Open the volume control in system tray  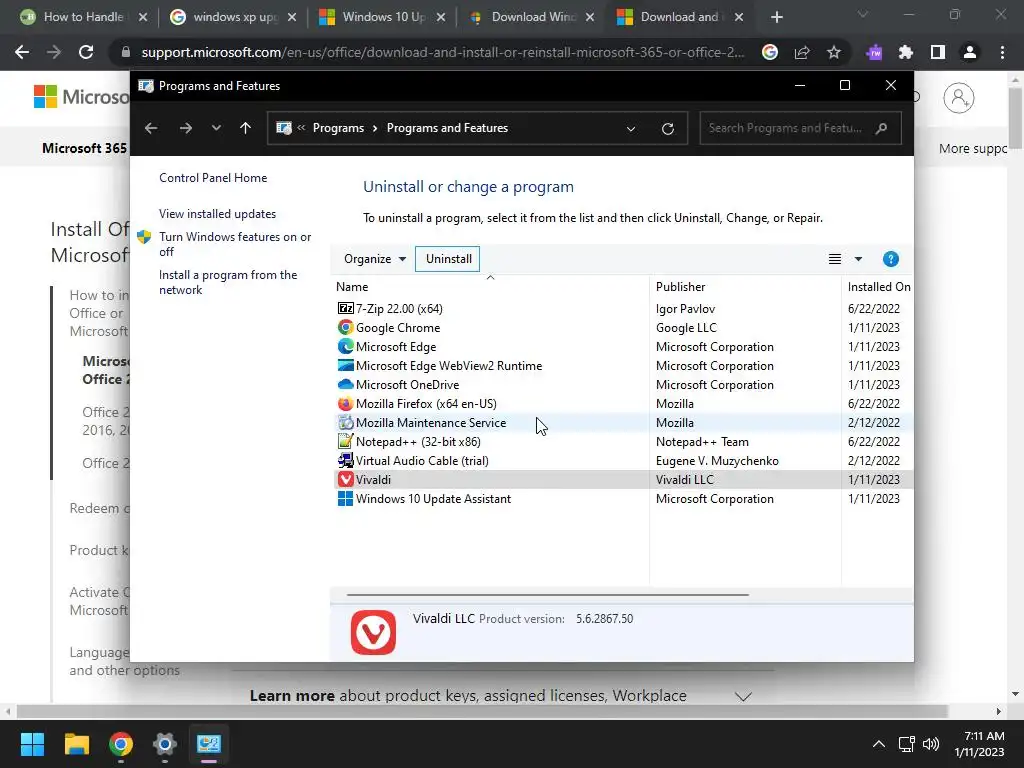pos(931,744)
